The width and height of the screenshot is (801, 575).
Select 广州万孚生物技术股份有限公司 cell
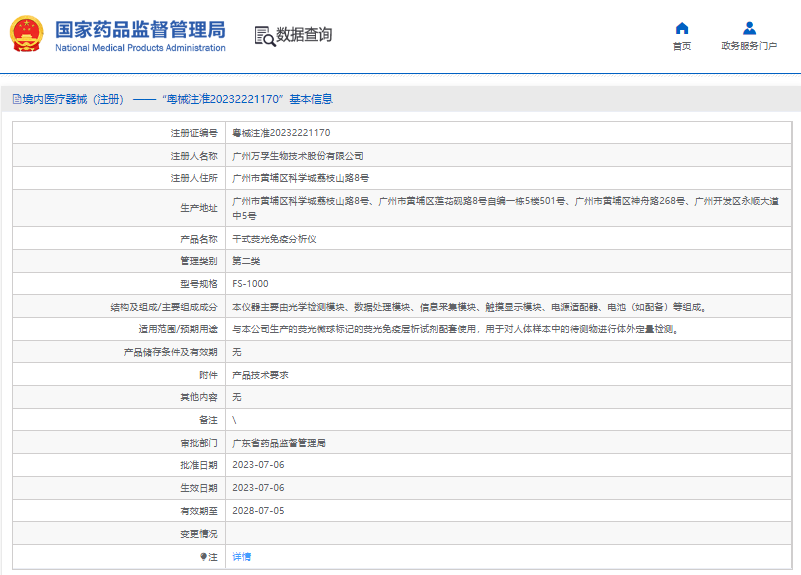(298, 156)
